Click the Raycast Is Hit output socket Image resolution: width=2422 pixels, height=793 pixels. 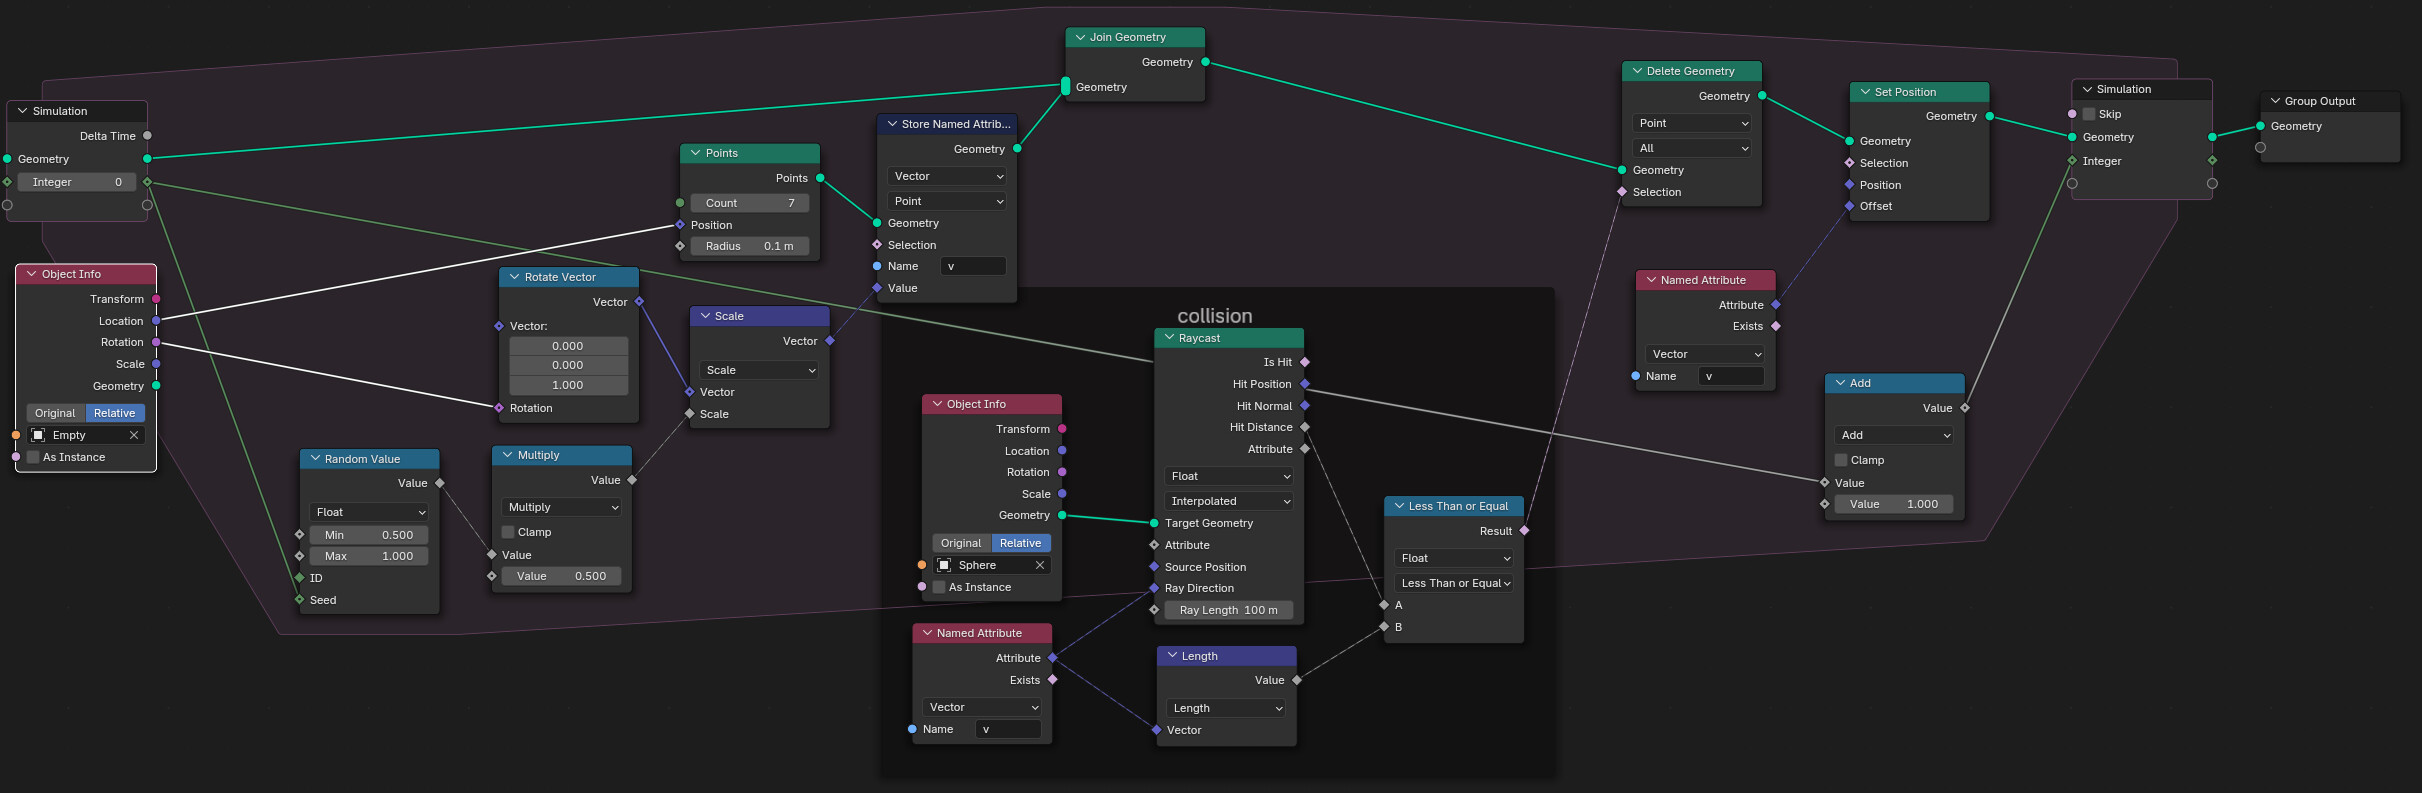pyautogui.click(x=1305, y=362)
